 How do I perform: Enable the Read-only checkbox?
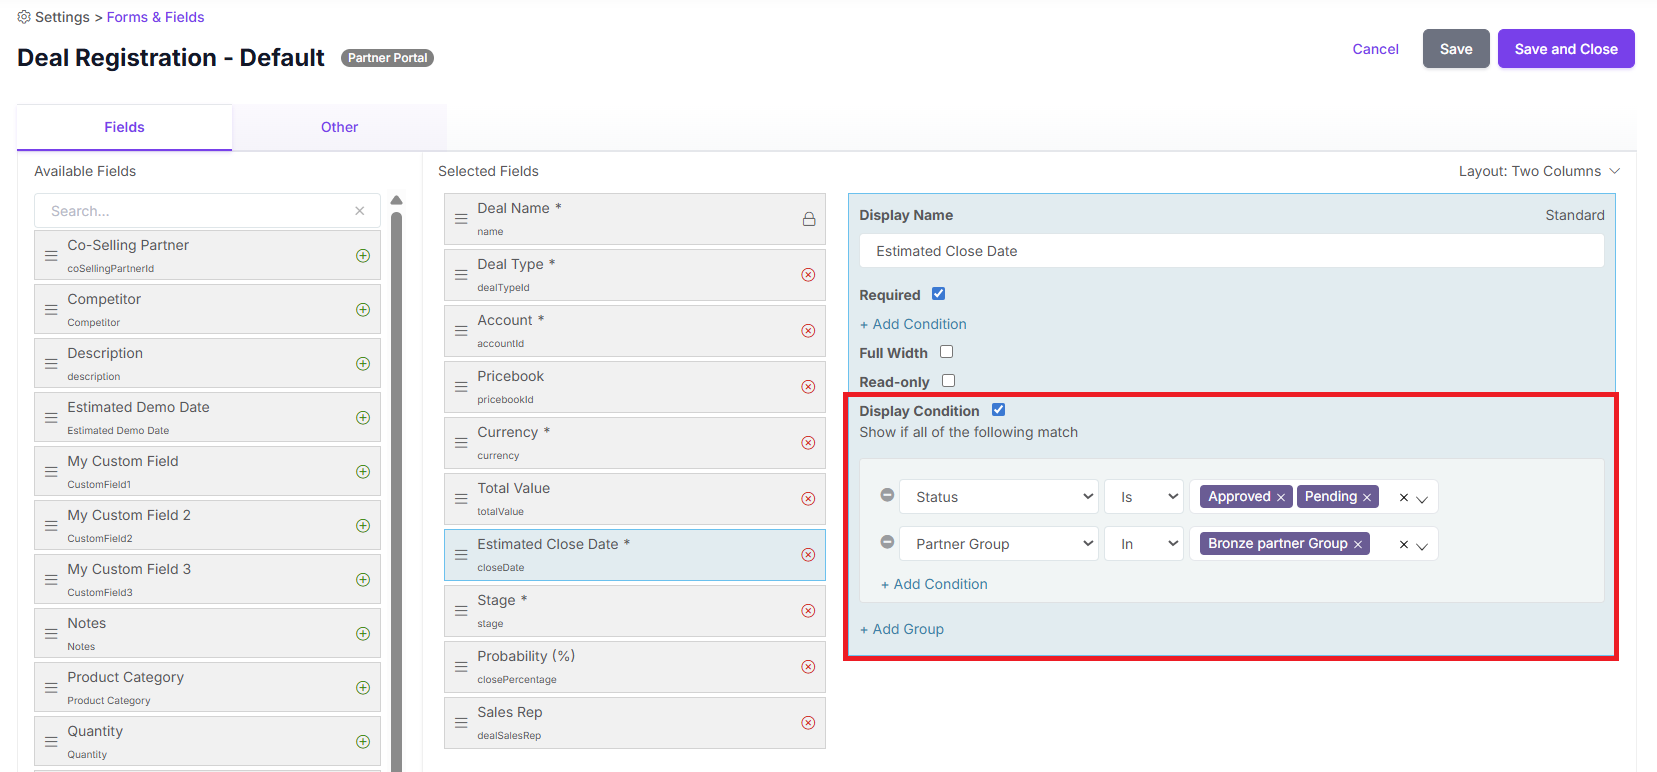pyautogui.click(x=948, y=381)
